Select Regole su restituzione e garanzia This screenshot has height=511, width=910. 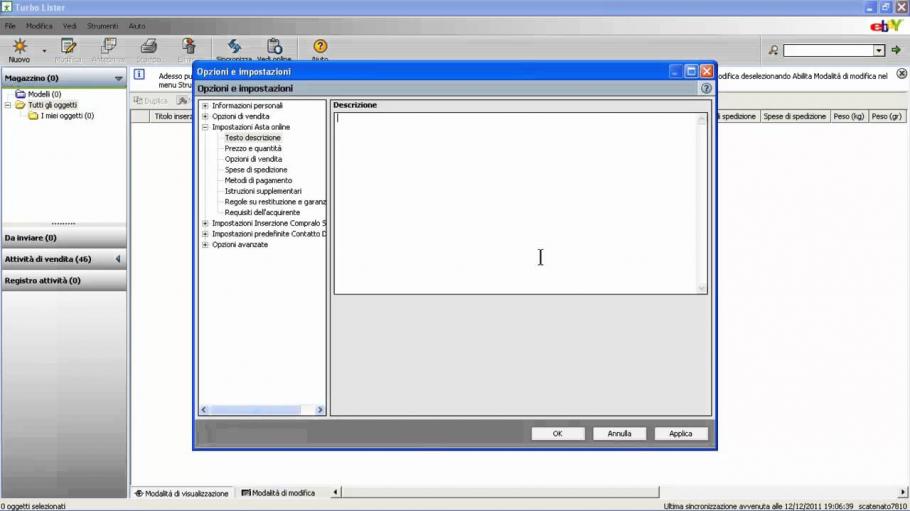click(275, 202)
